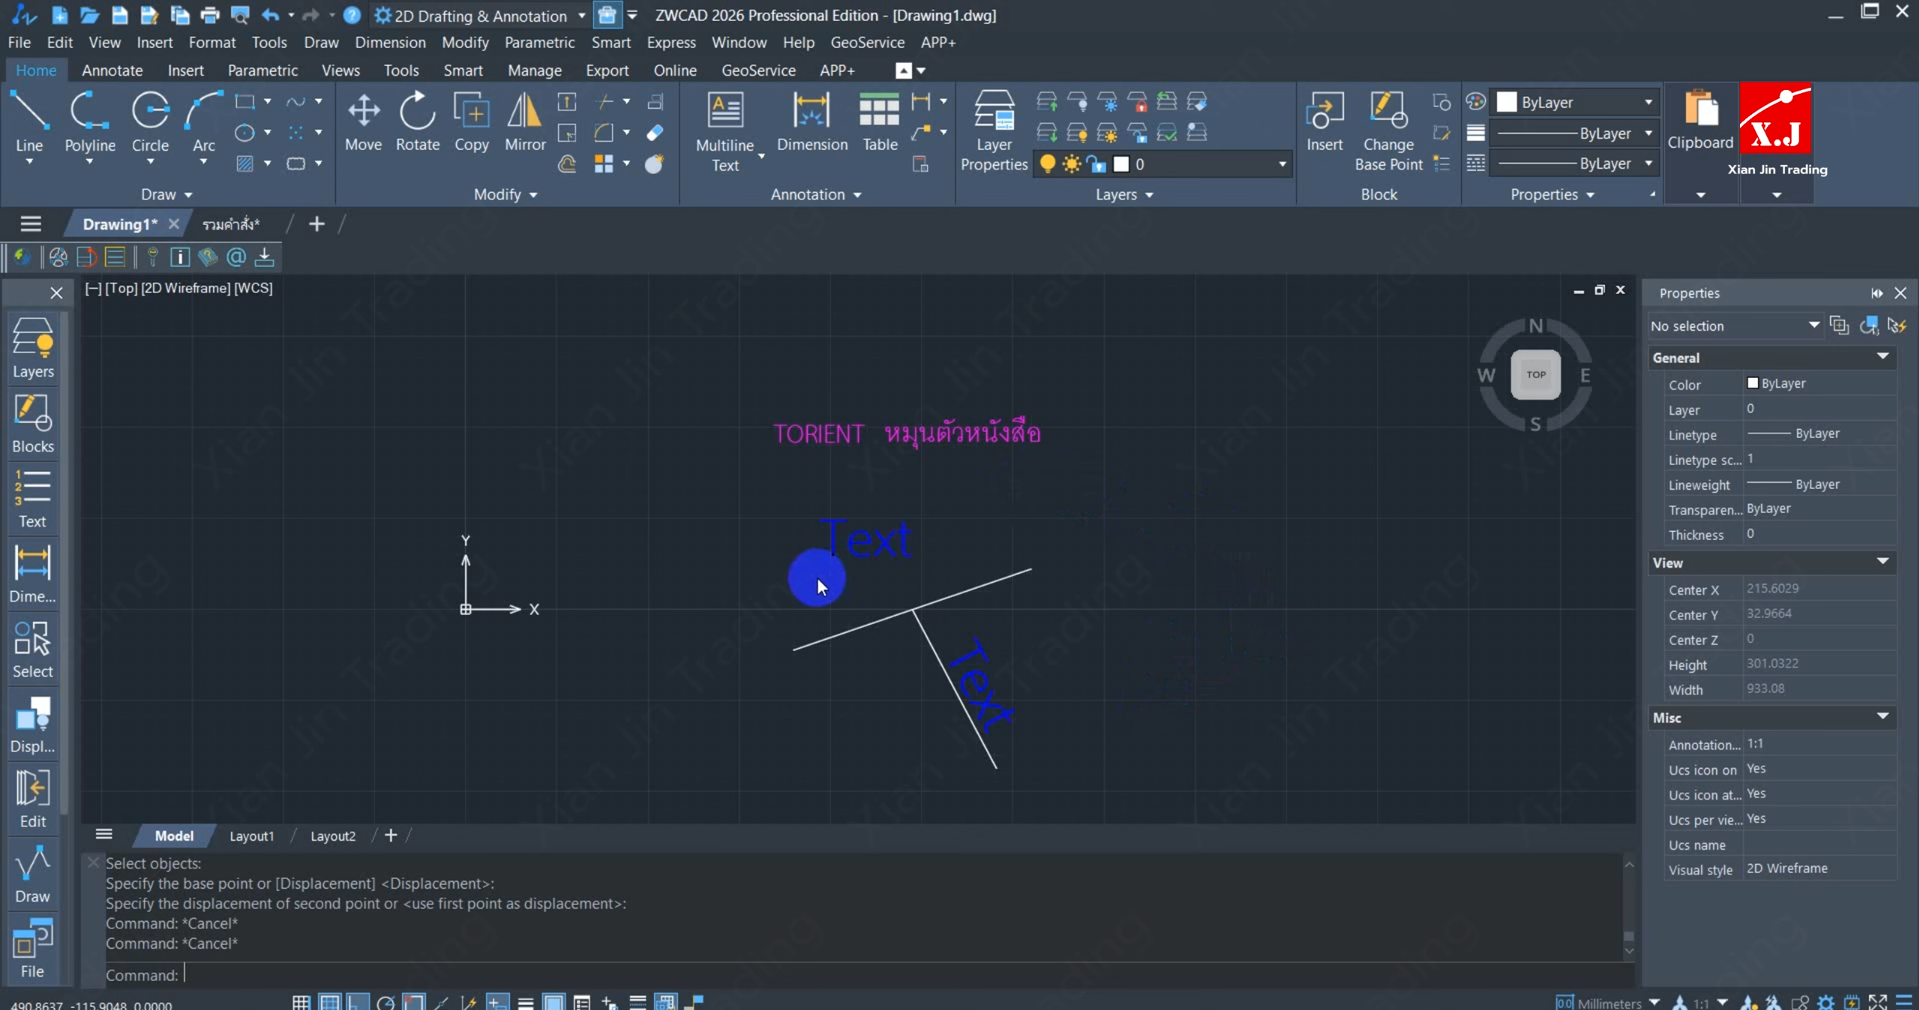Screen dimensions: 1919x1010
Task: Click the TOP face of view cube
Action: (1535, 375)
